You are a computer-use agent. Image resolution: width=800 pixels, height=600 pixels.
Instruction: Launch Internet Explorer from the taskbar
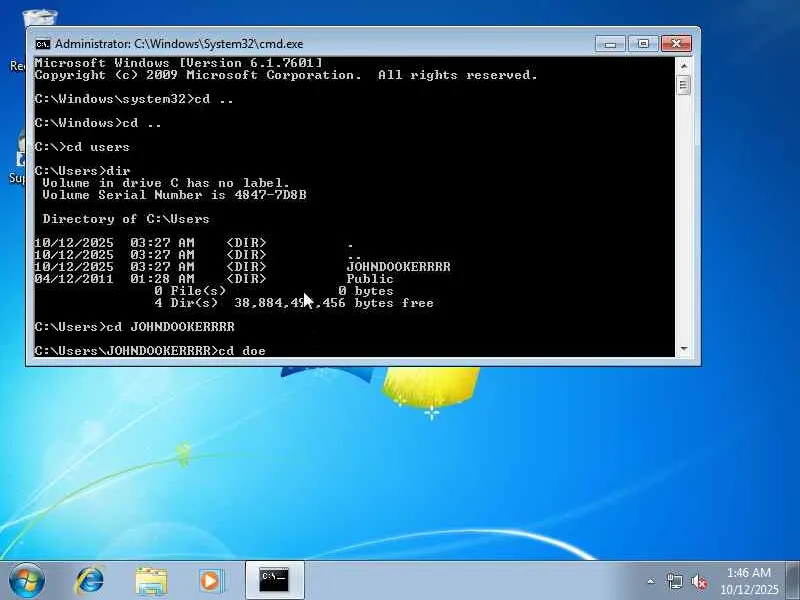[90, 581]
